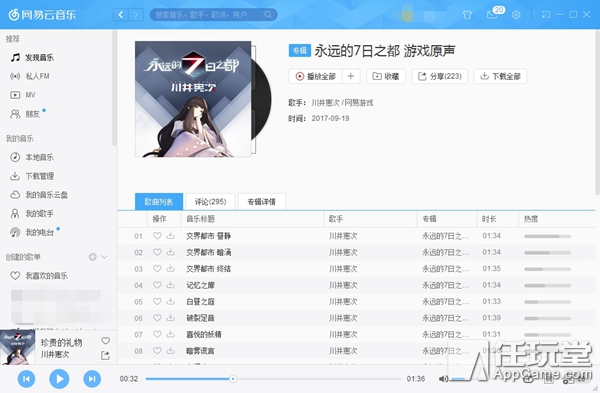The width and height of the screenshot is (600, 393).
Task: Download track 05 白昼之庭
Action: 171,302
